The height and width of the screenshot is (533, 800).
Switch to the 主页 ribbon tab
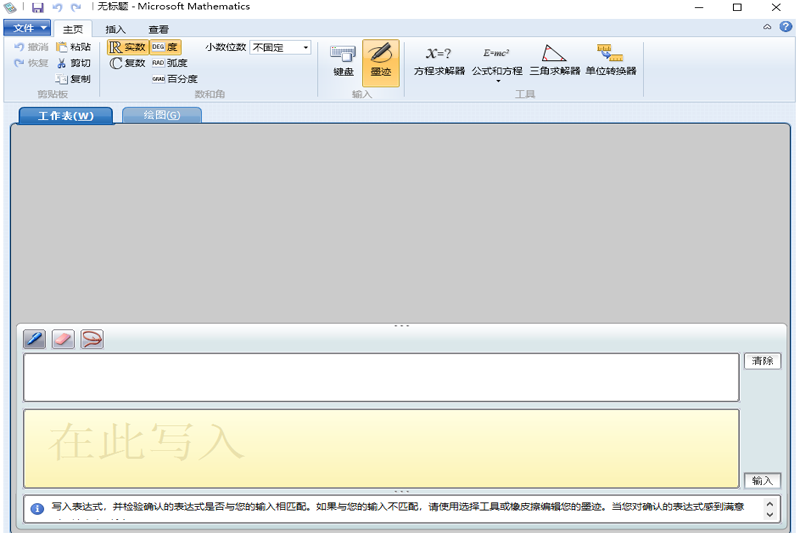click(x=72, y=29)
